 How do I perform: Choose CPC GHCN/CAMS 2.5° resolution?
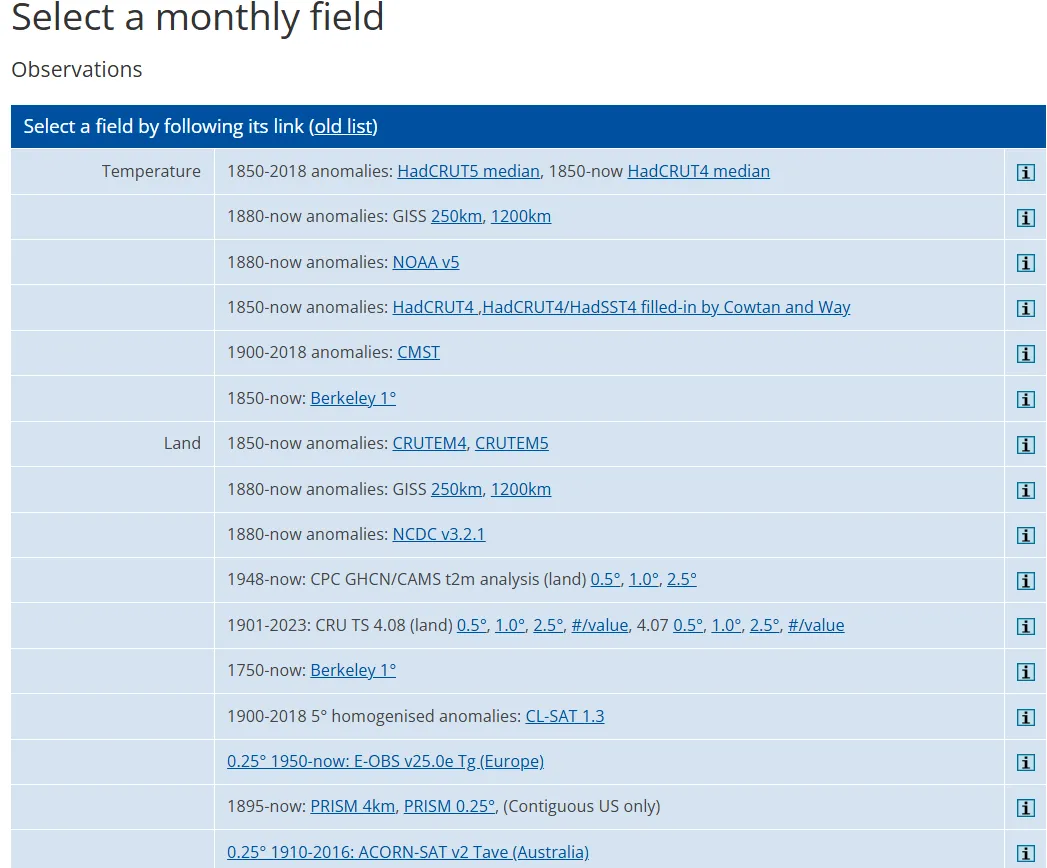682,580
